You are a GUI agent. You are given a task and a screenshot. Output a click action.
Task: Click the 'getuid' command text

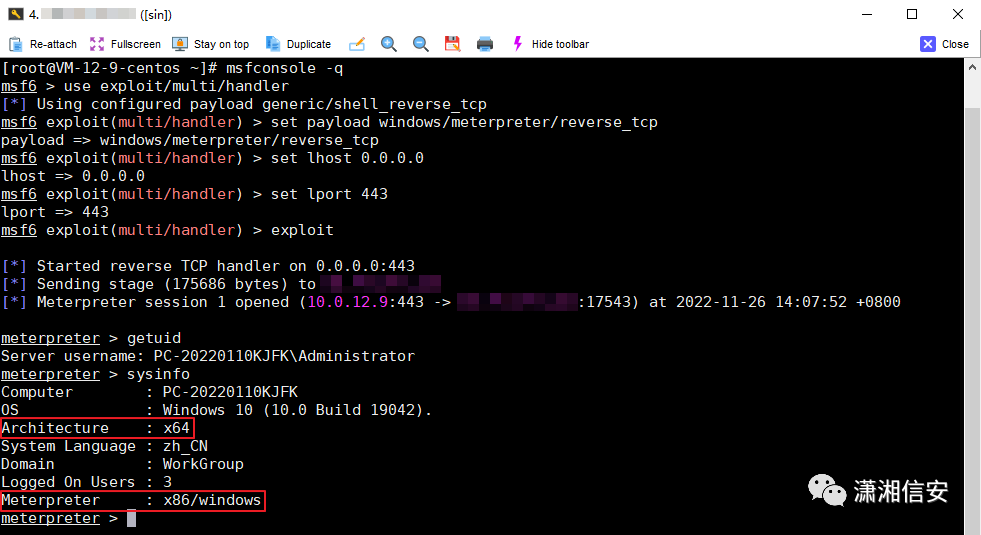coord(154,339)
